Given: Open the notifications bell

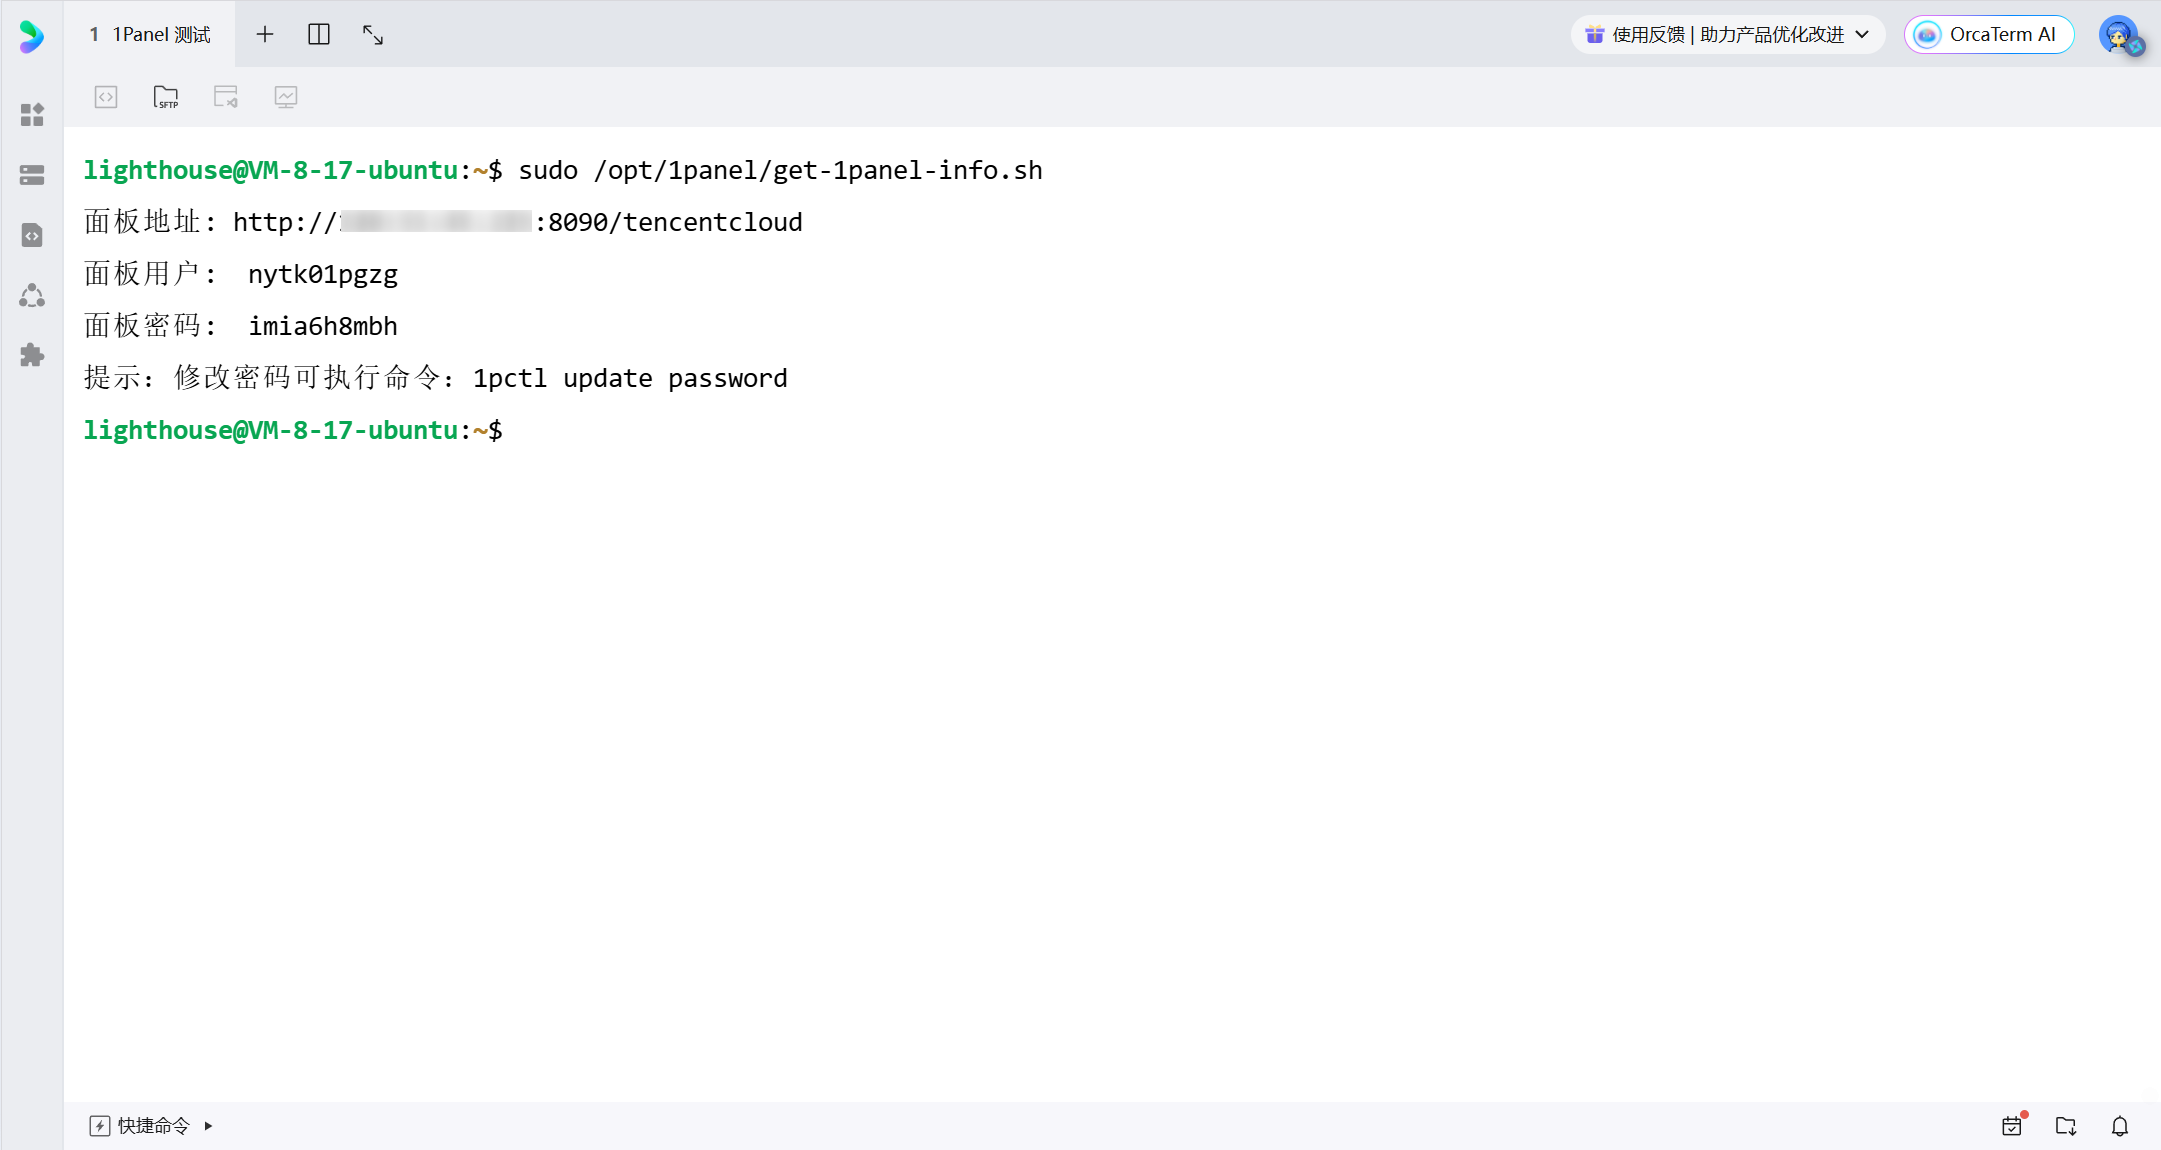Looking at the screenshot, I should click(2120, 1126).
